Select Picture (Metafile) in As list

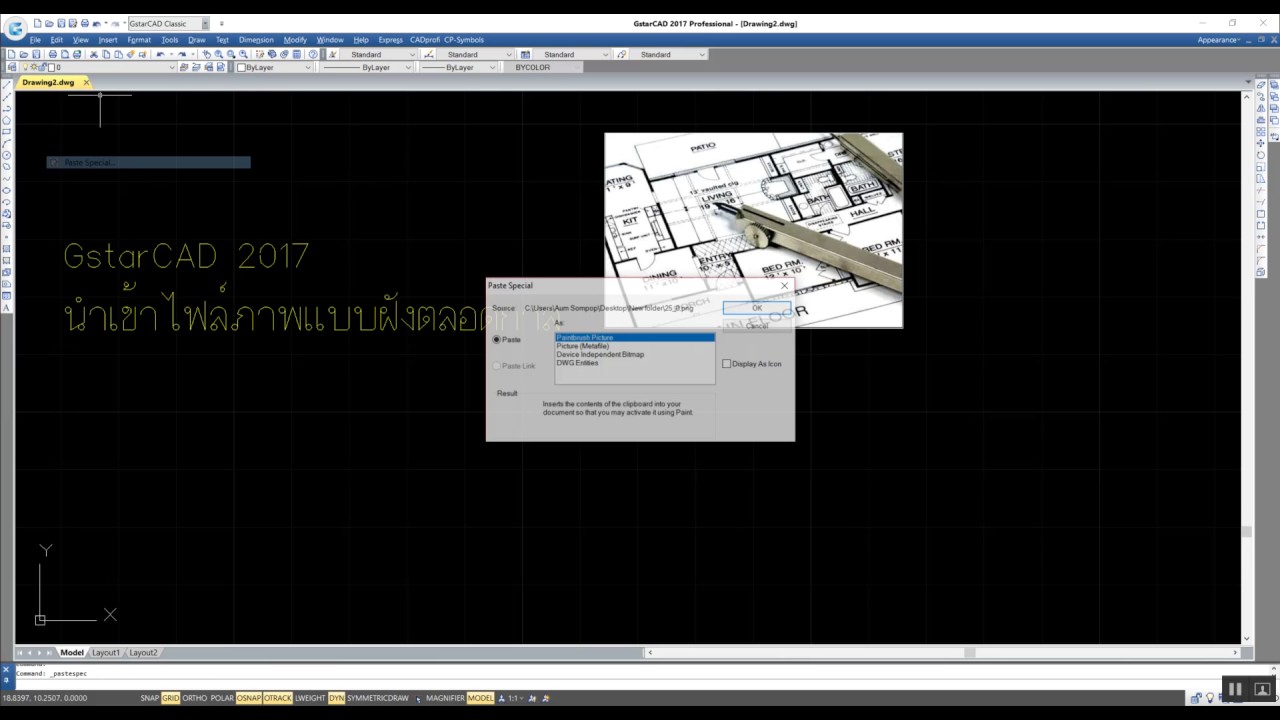(x=635, y=346)
